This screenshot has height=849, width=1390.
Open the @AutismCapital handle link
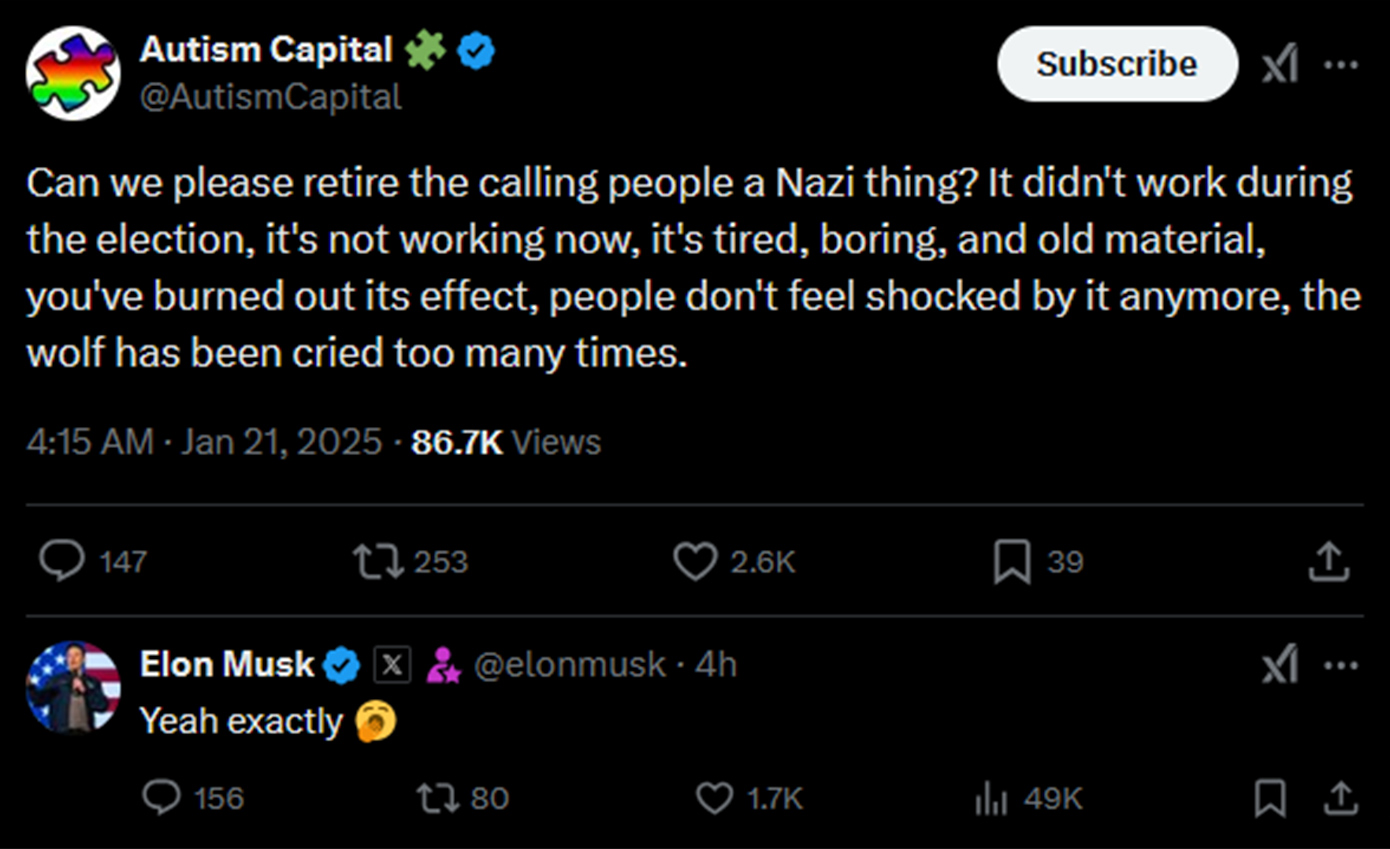(x=271, y=97)
